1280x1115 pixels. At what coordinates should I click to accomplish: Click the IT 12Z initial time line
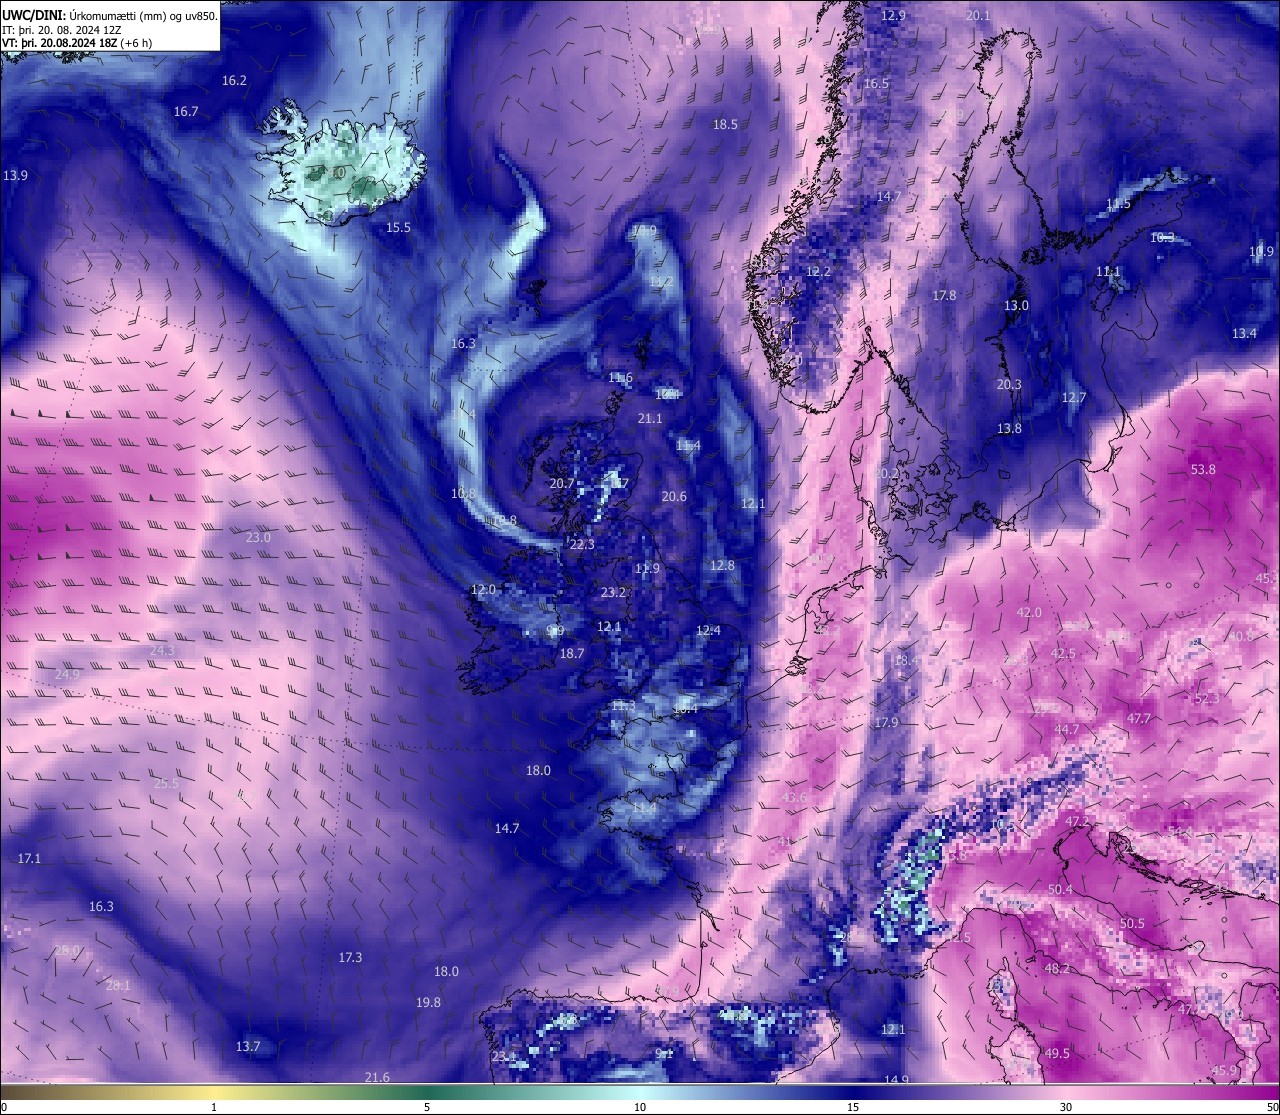click(62, 30)
